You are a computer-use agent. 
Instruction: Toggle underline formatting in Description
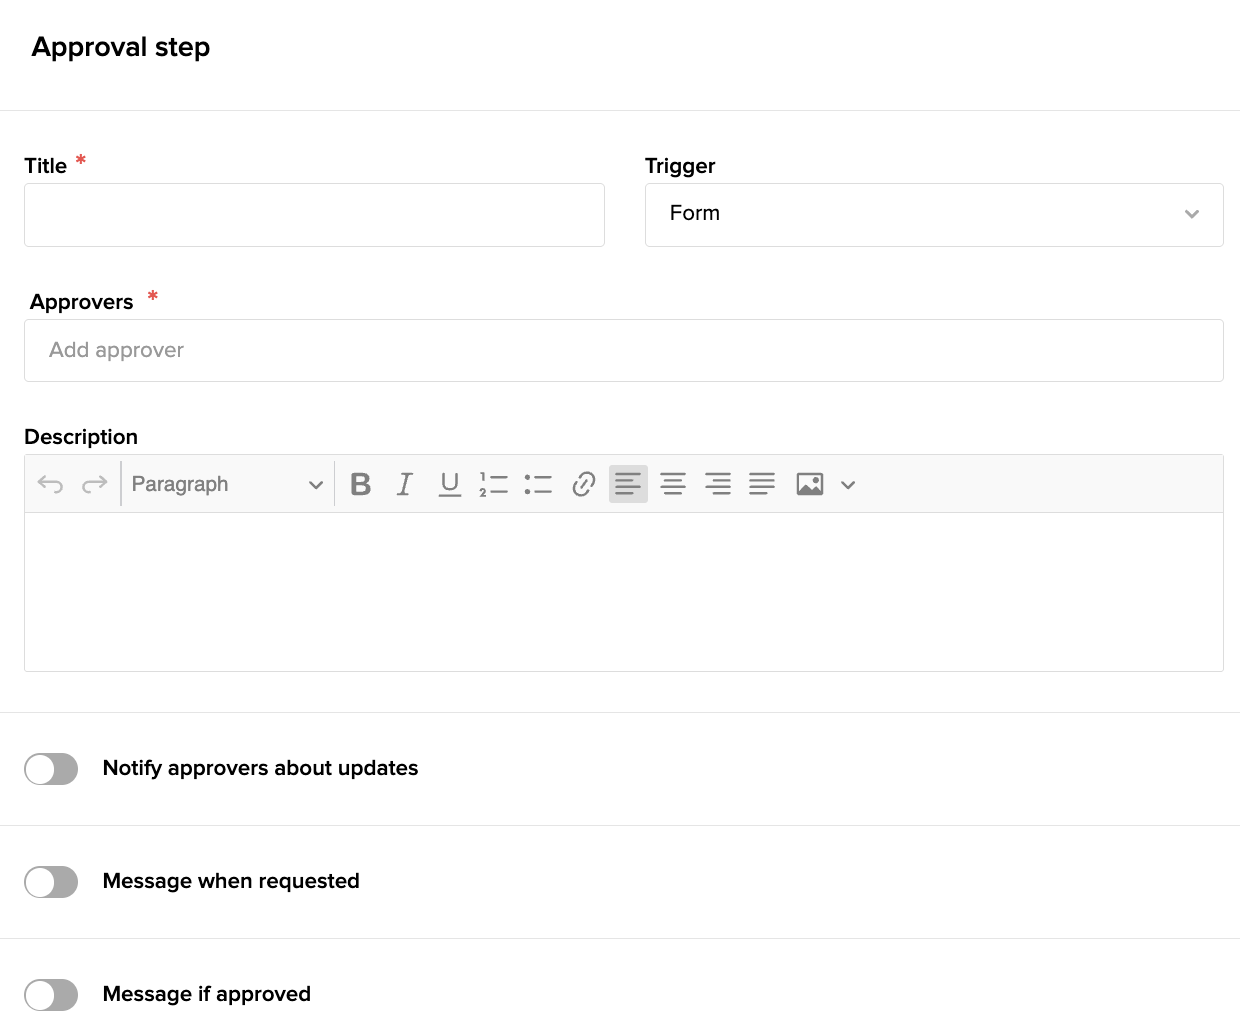click(x=450, y=484)
